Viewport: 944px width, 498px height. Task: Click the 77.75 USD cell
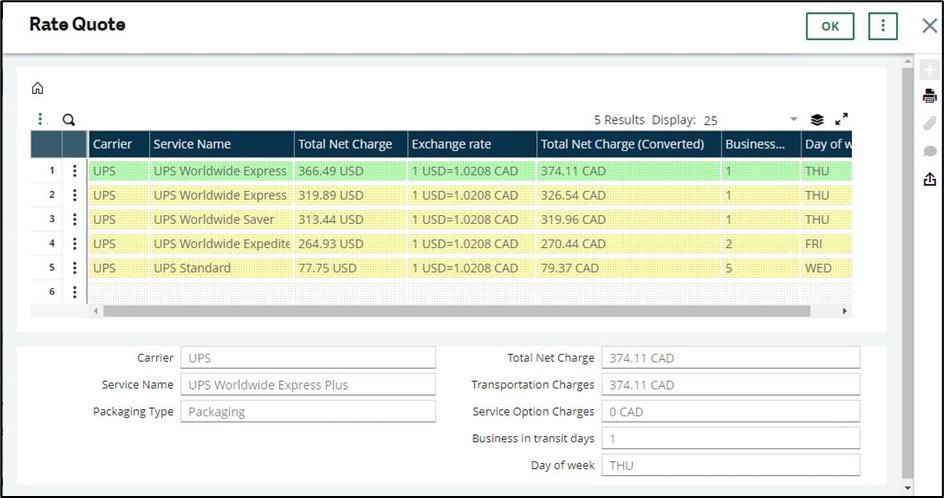(x=351, y=267)
